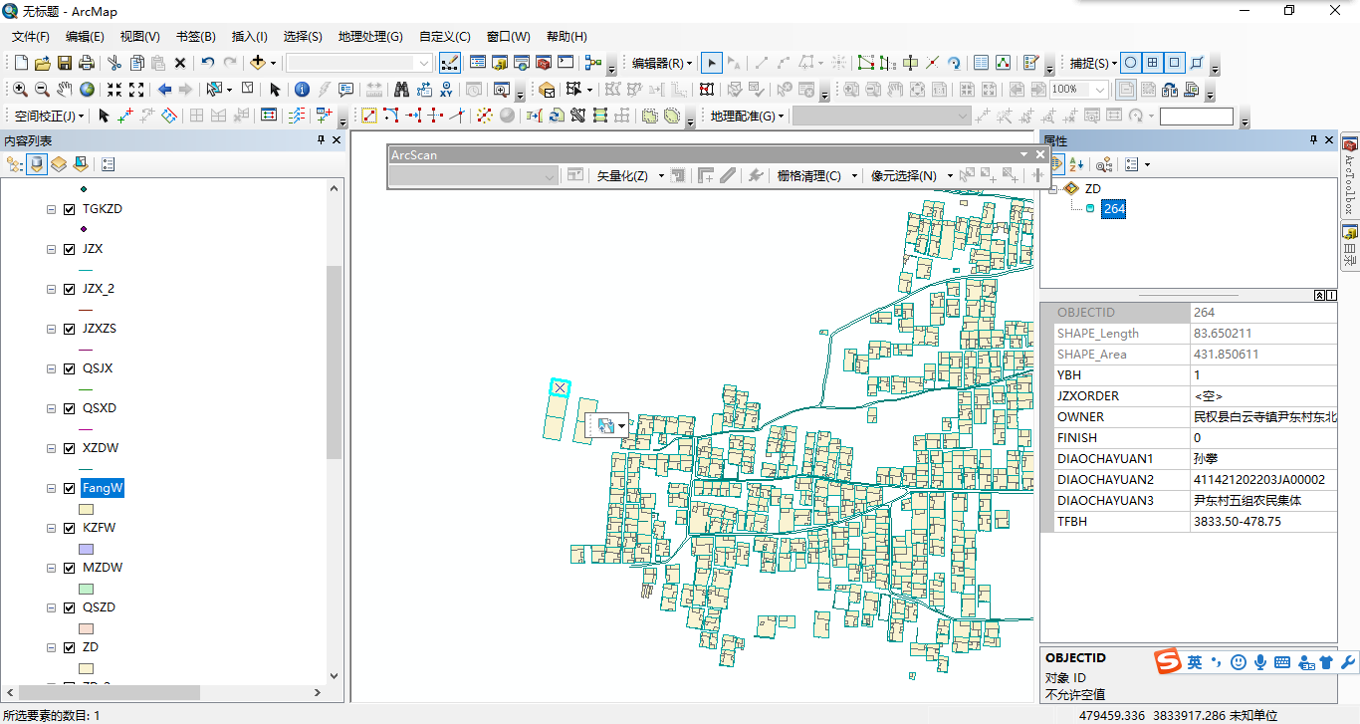Open the 捕捉(S) snapping dropdown

pyautogui.click(x=1093, y=63)
